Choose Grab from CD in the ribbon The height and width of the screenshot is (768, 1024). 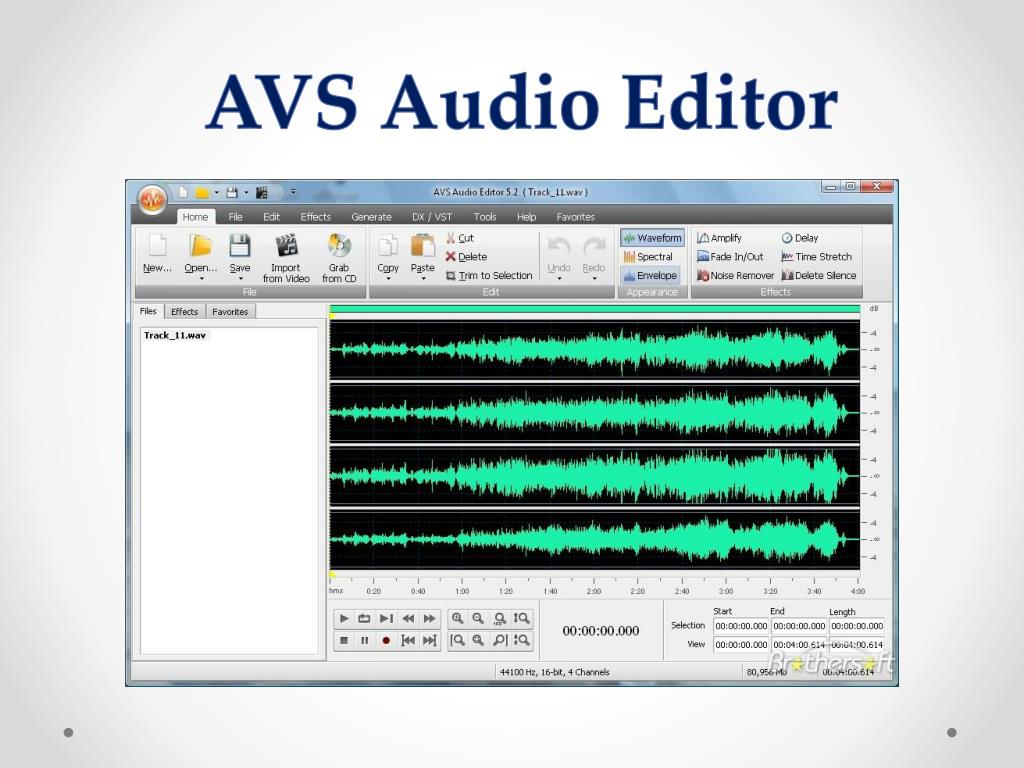(x=339, y=258)
